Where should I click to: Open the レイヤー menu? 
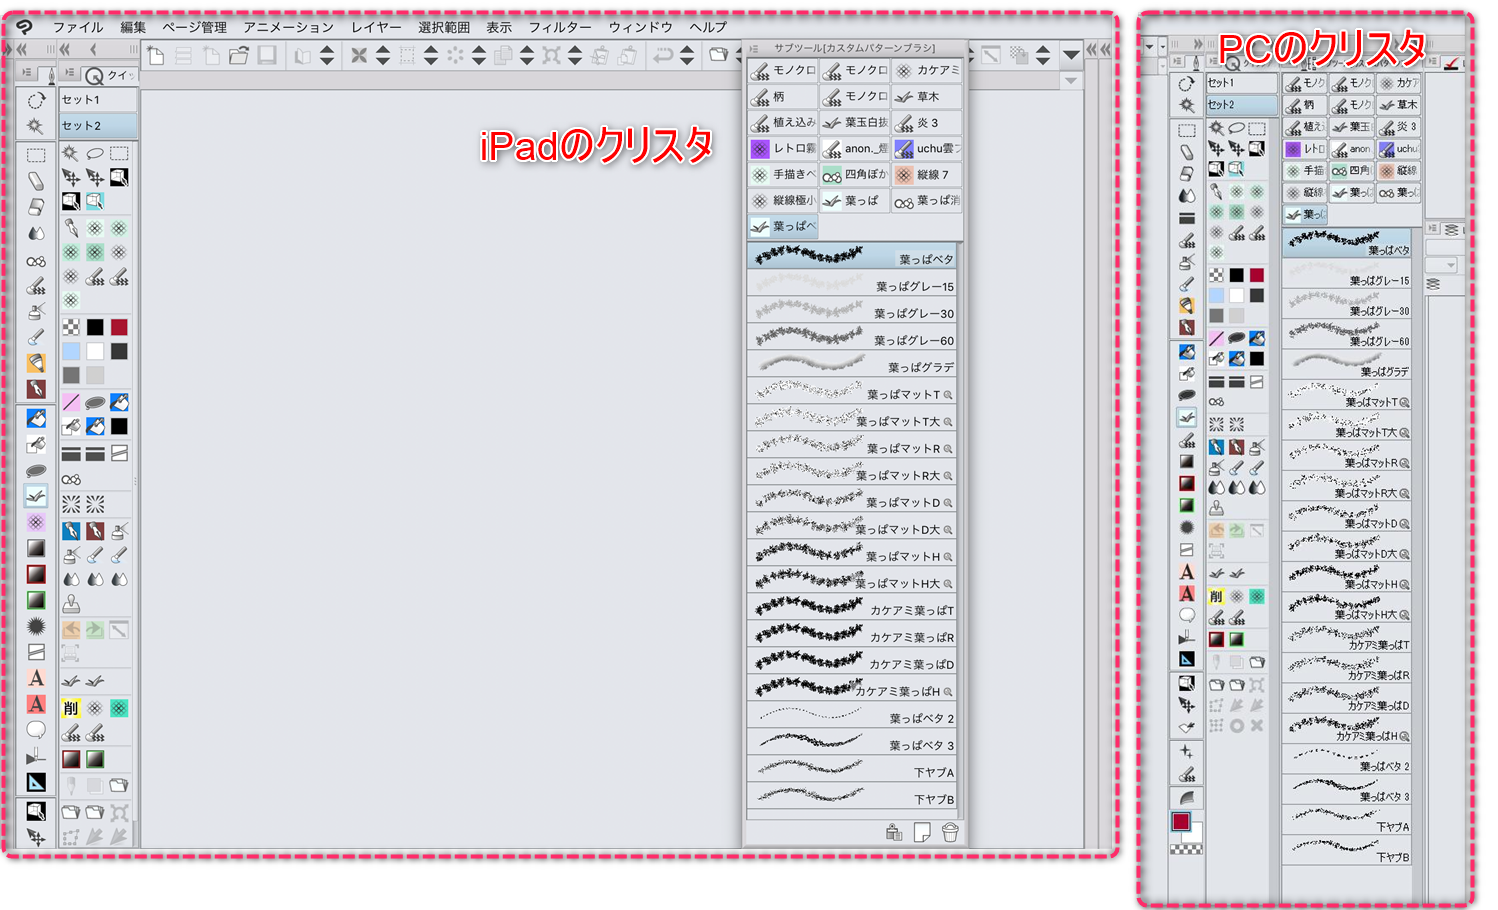coord(376,27)
